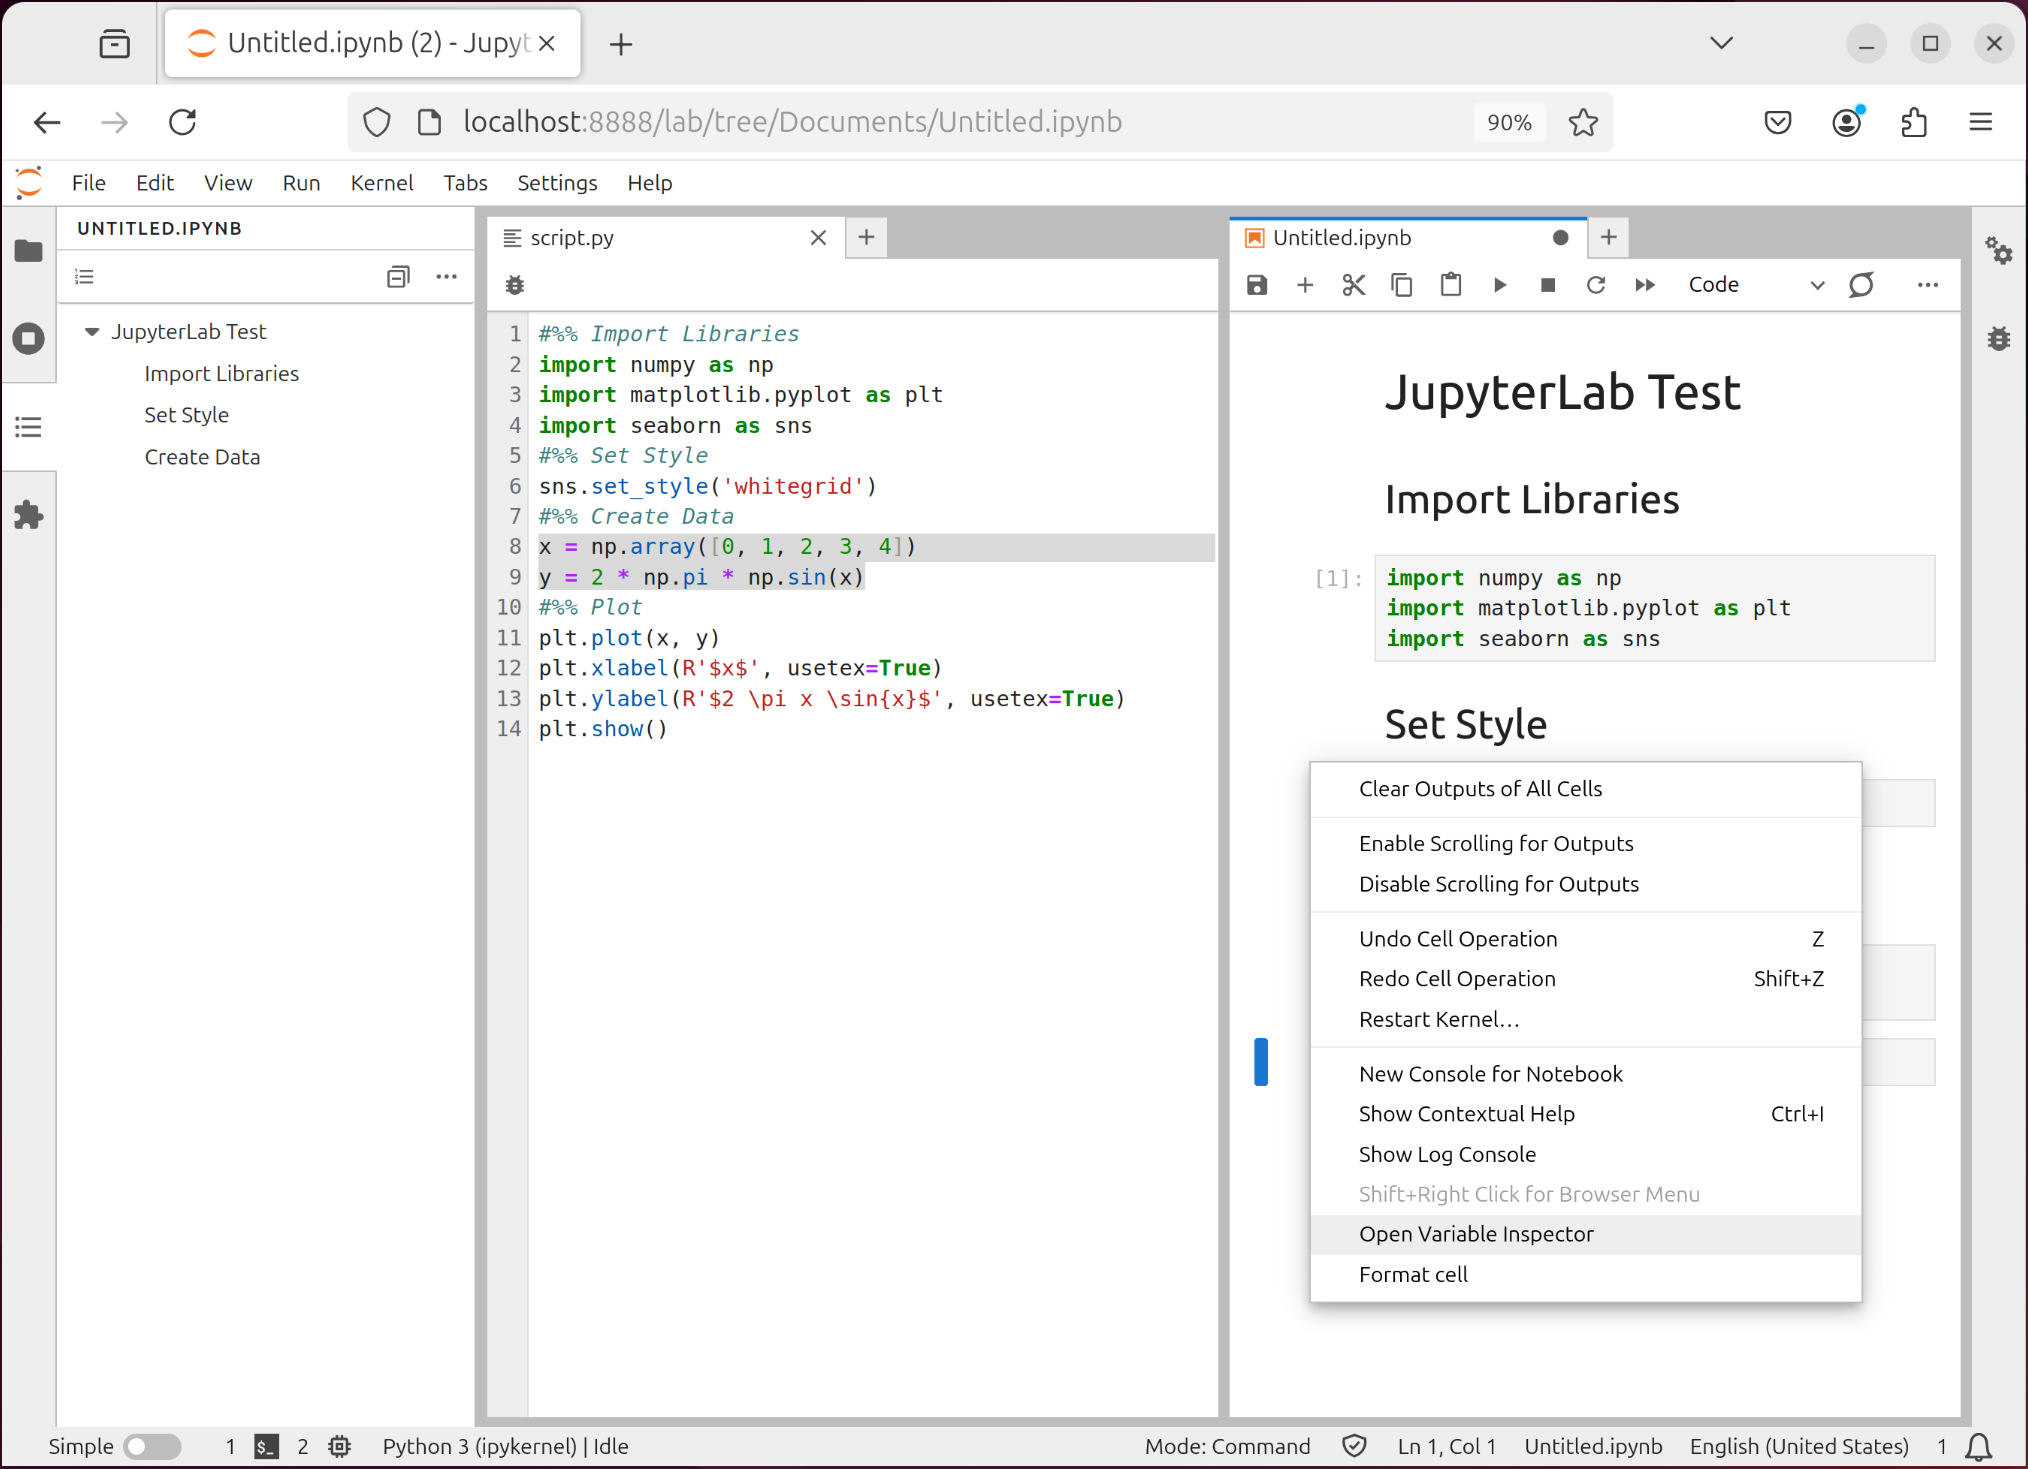This screenshot has height=1469, width=2028.
Task: Click the JupyterLab logo icon
Action: point(30,183)
